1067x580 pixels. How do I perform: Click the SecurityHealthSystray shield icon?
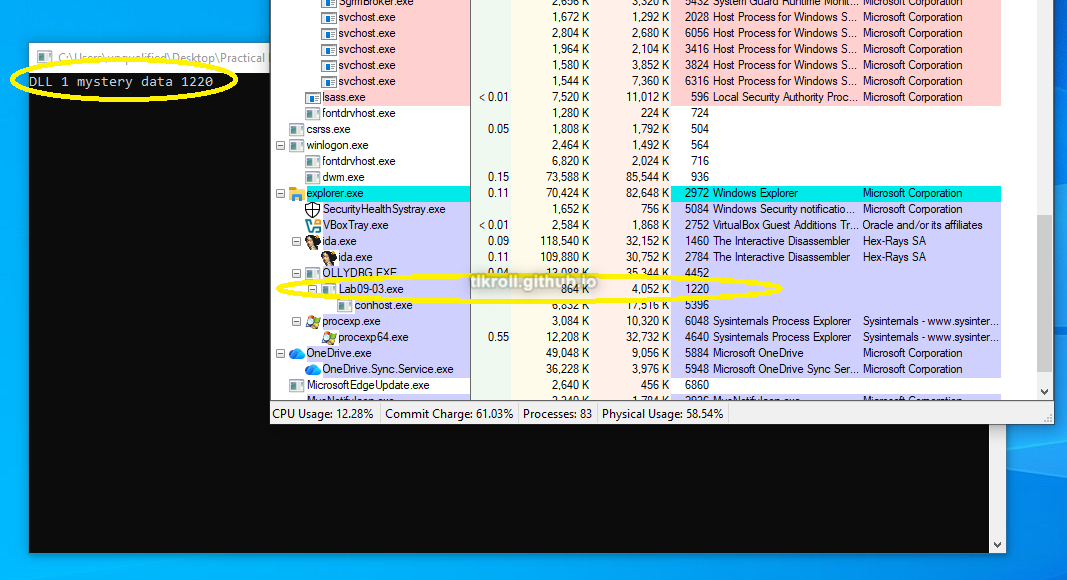313,209
